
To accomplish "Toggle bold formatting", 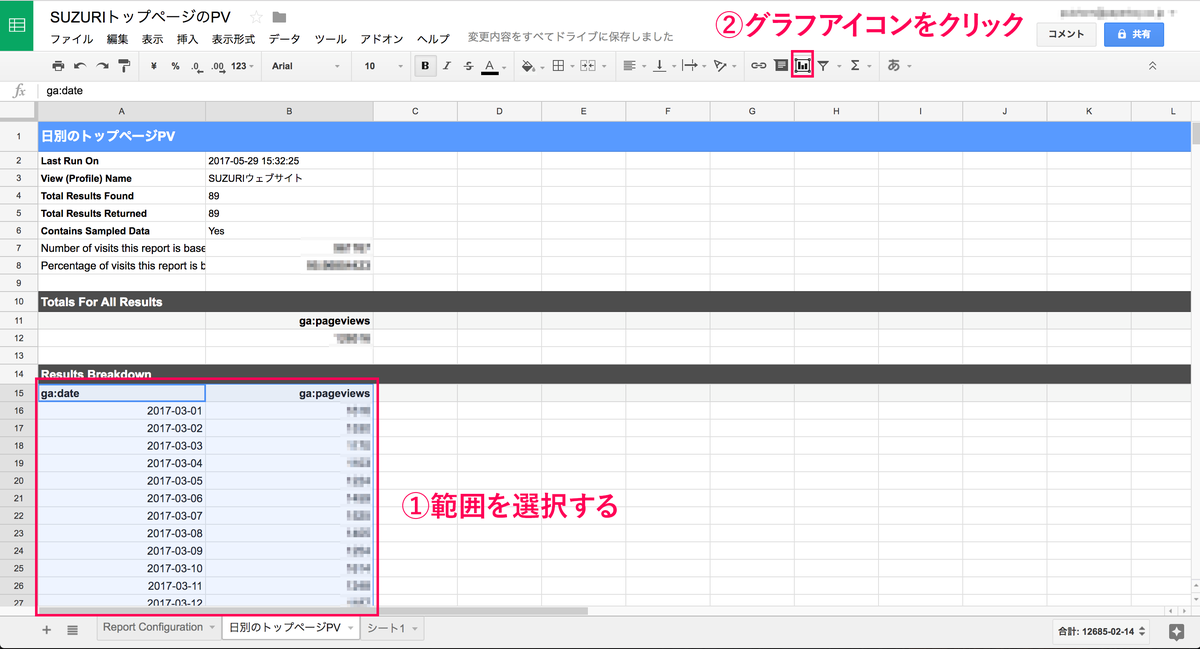I will [425, 66].
